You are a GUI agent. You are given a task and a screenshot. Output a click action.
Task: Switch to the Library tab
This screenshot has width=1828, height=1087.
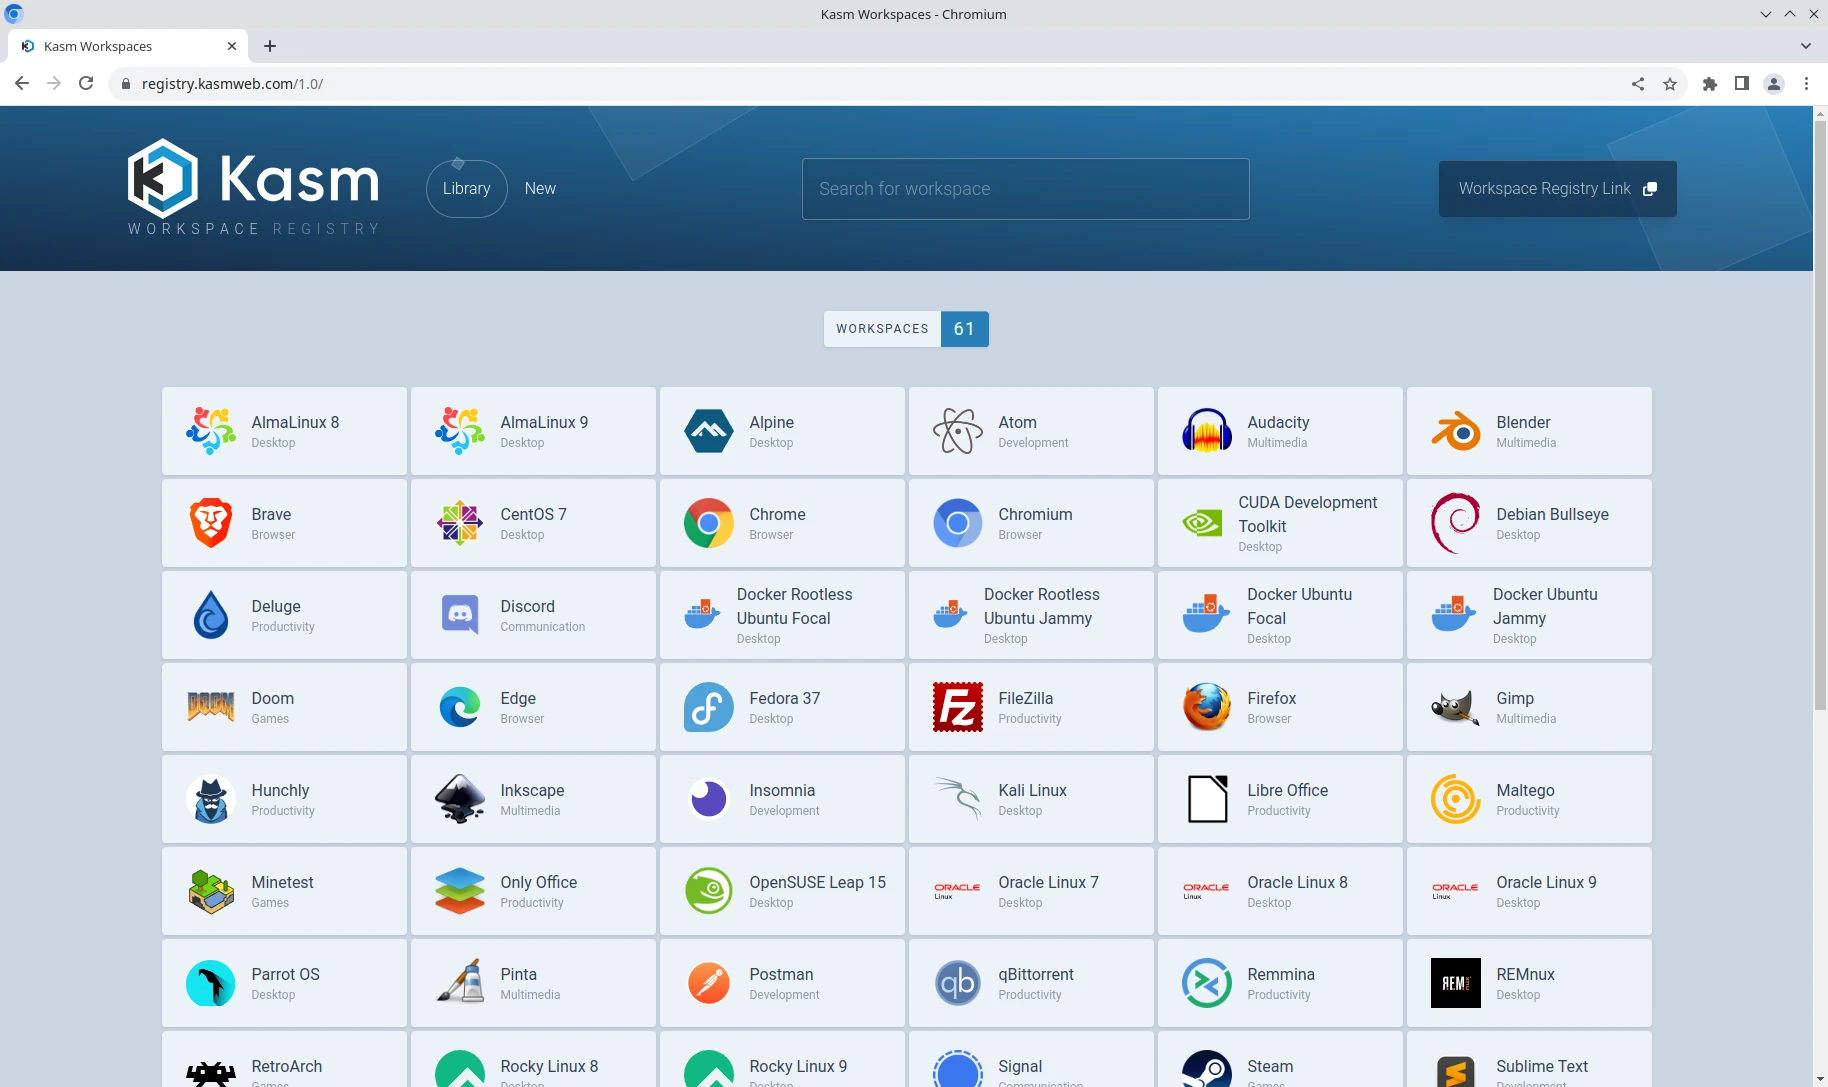click(466, 189)
